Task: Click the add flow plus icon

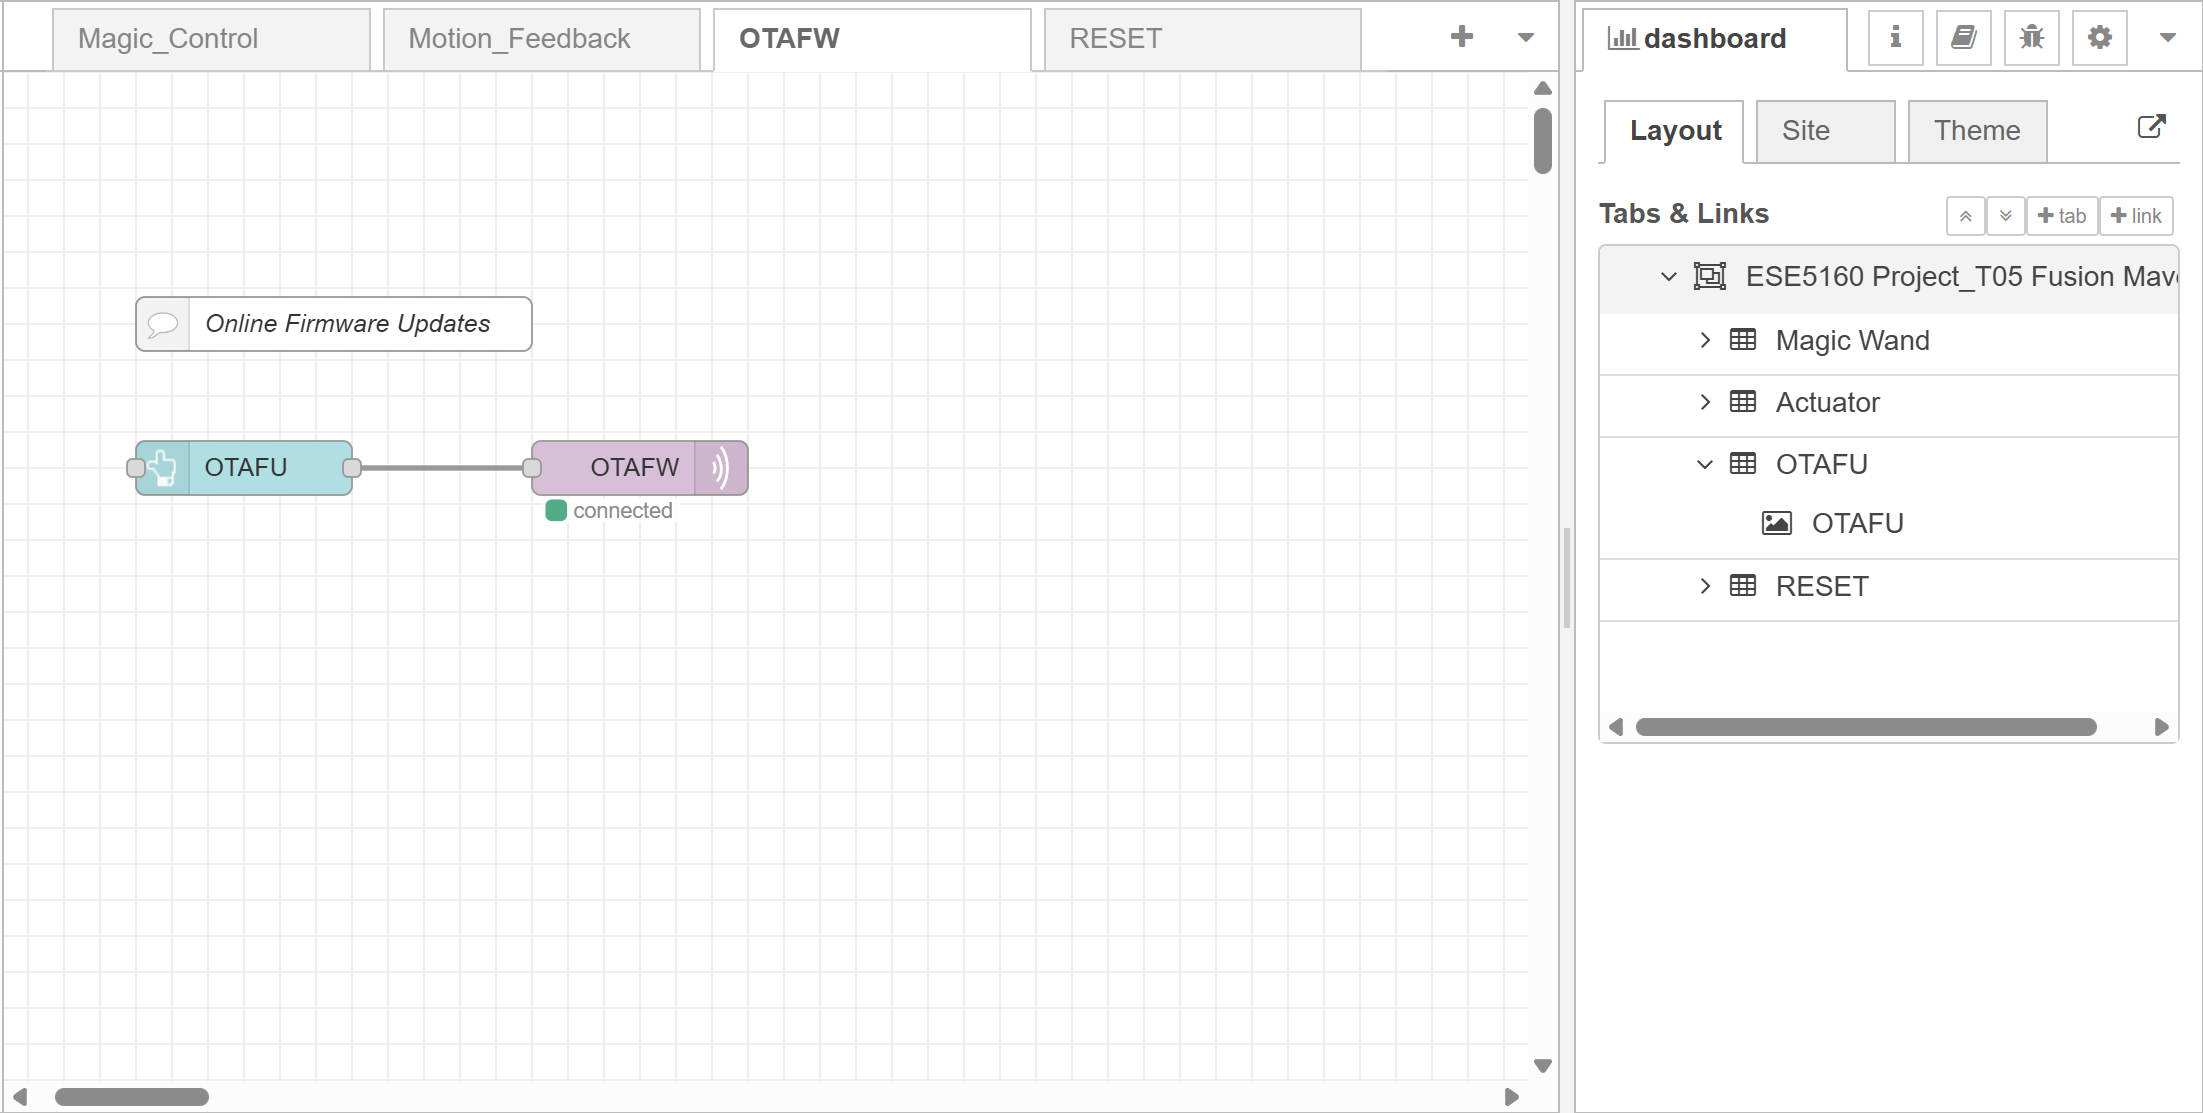Action: pos(1461,37)
